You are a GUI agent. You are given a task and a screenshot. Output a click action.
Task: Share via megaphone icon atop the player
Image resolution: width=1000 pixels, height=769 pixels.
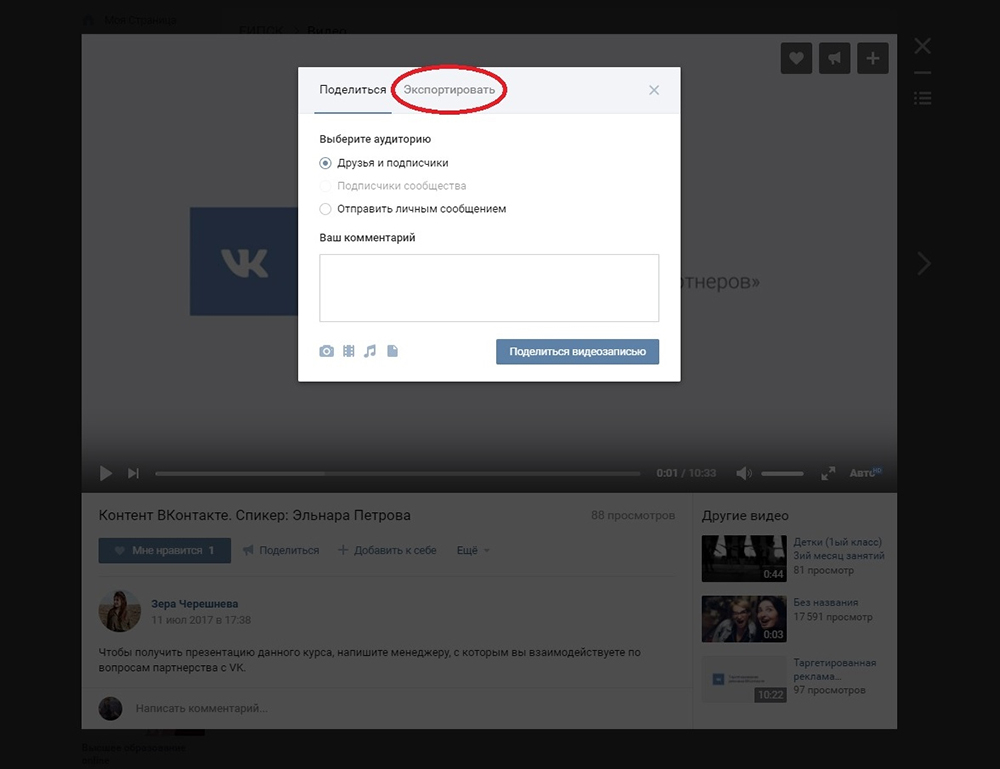834,59
